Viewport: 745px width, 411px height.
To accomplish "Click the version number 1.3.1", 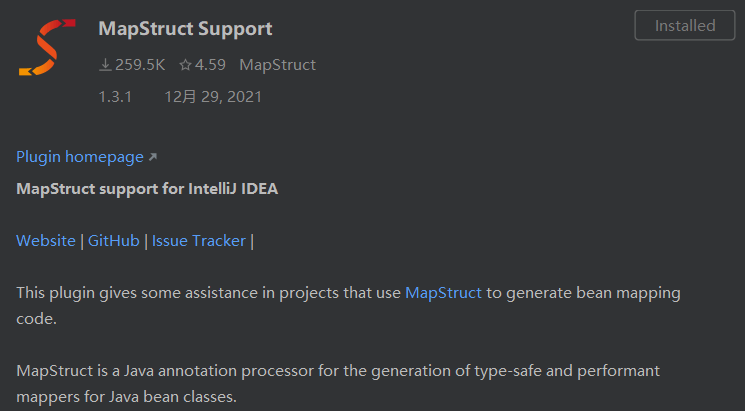I will coord(115,97).
